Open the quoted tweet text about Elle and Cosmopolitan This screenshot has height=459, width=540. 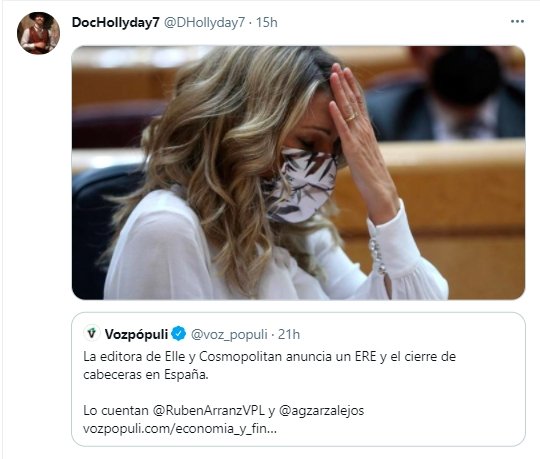click(x=269, y=365)
